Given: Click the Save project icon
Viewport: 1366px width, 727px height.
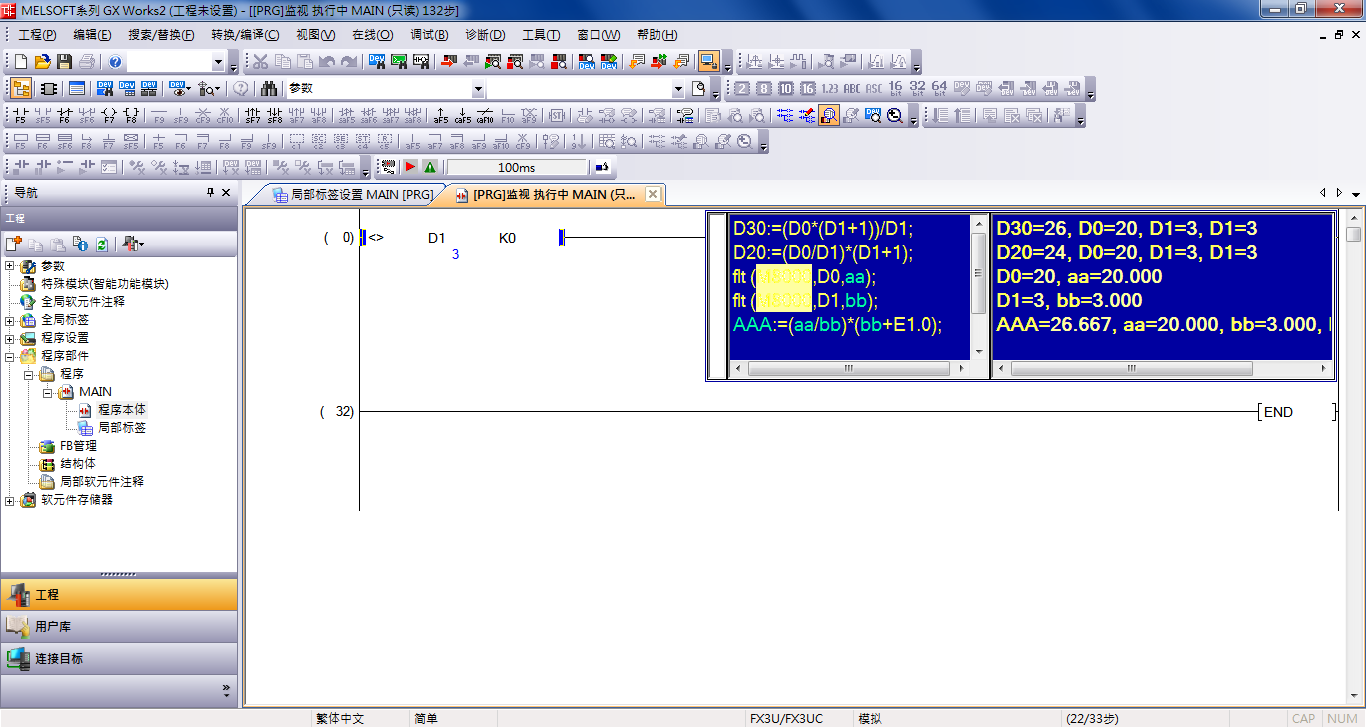Looking at the screenshot, I should [64, 62].
